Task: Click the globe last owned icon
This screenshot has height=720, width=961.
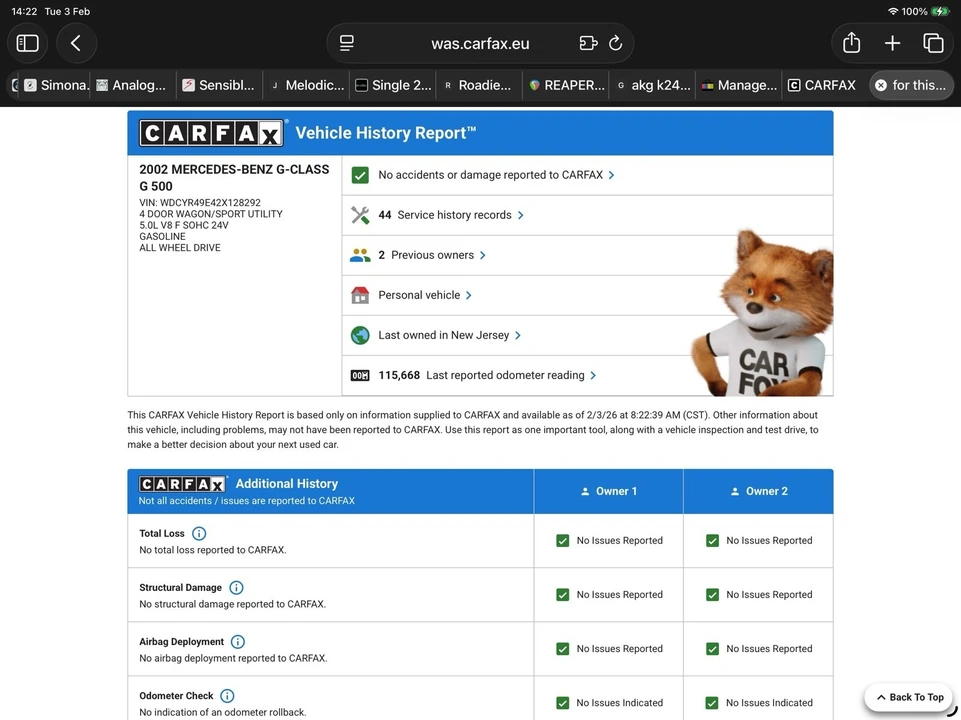Action: [x=360, y=335]
